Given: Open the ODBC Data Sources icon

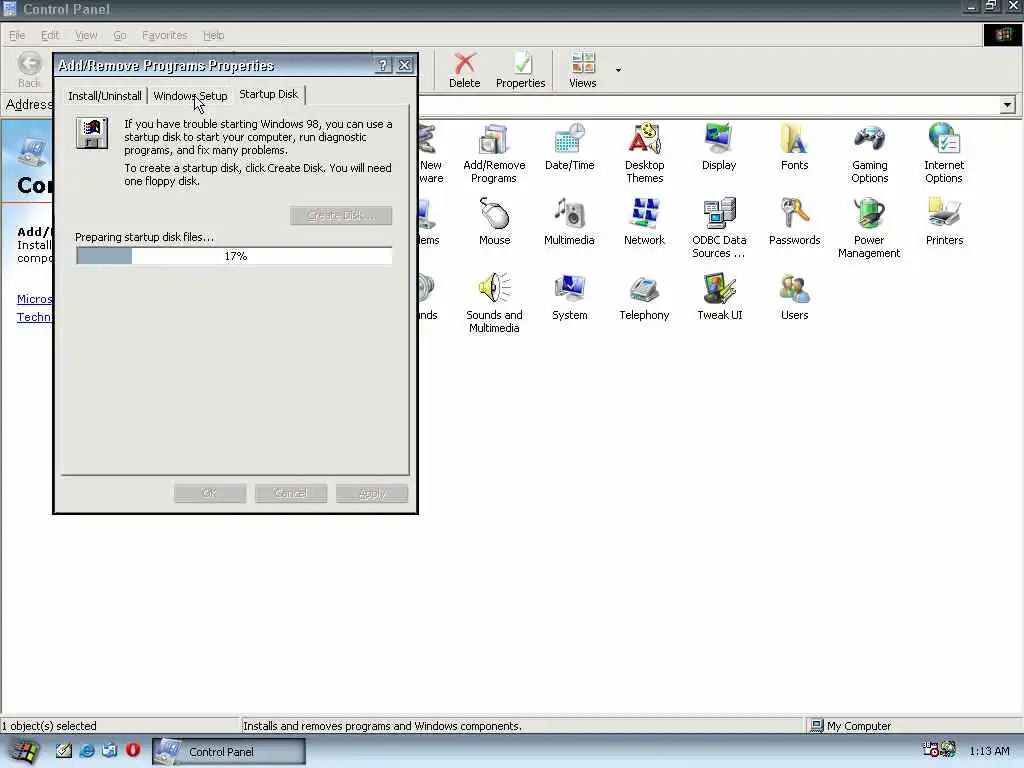Looking at the screenshot, I should 719,229.
